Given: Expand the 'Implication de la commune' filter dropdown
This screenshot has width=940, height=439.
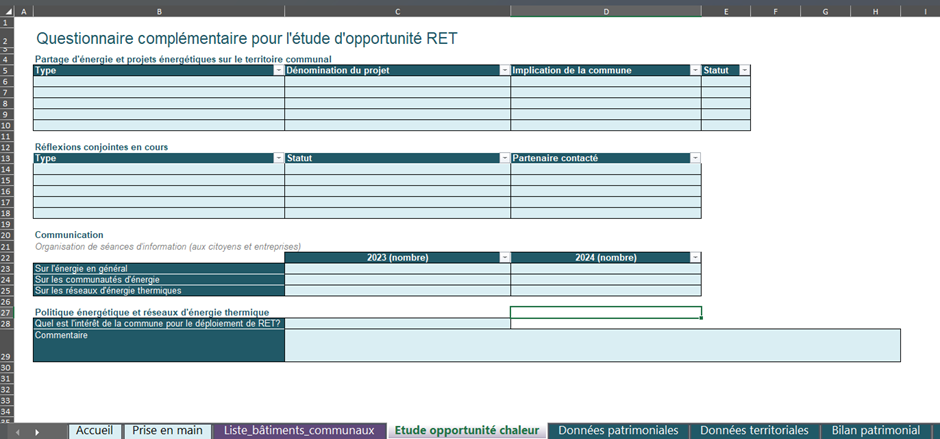Looking at the screenshot, I should (x=695, y=71).
